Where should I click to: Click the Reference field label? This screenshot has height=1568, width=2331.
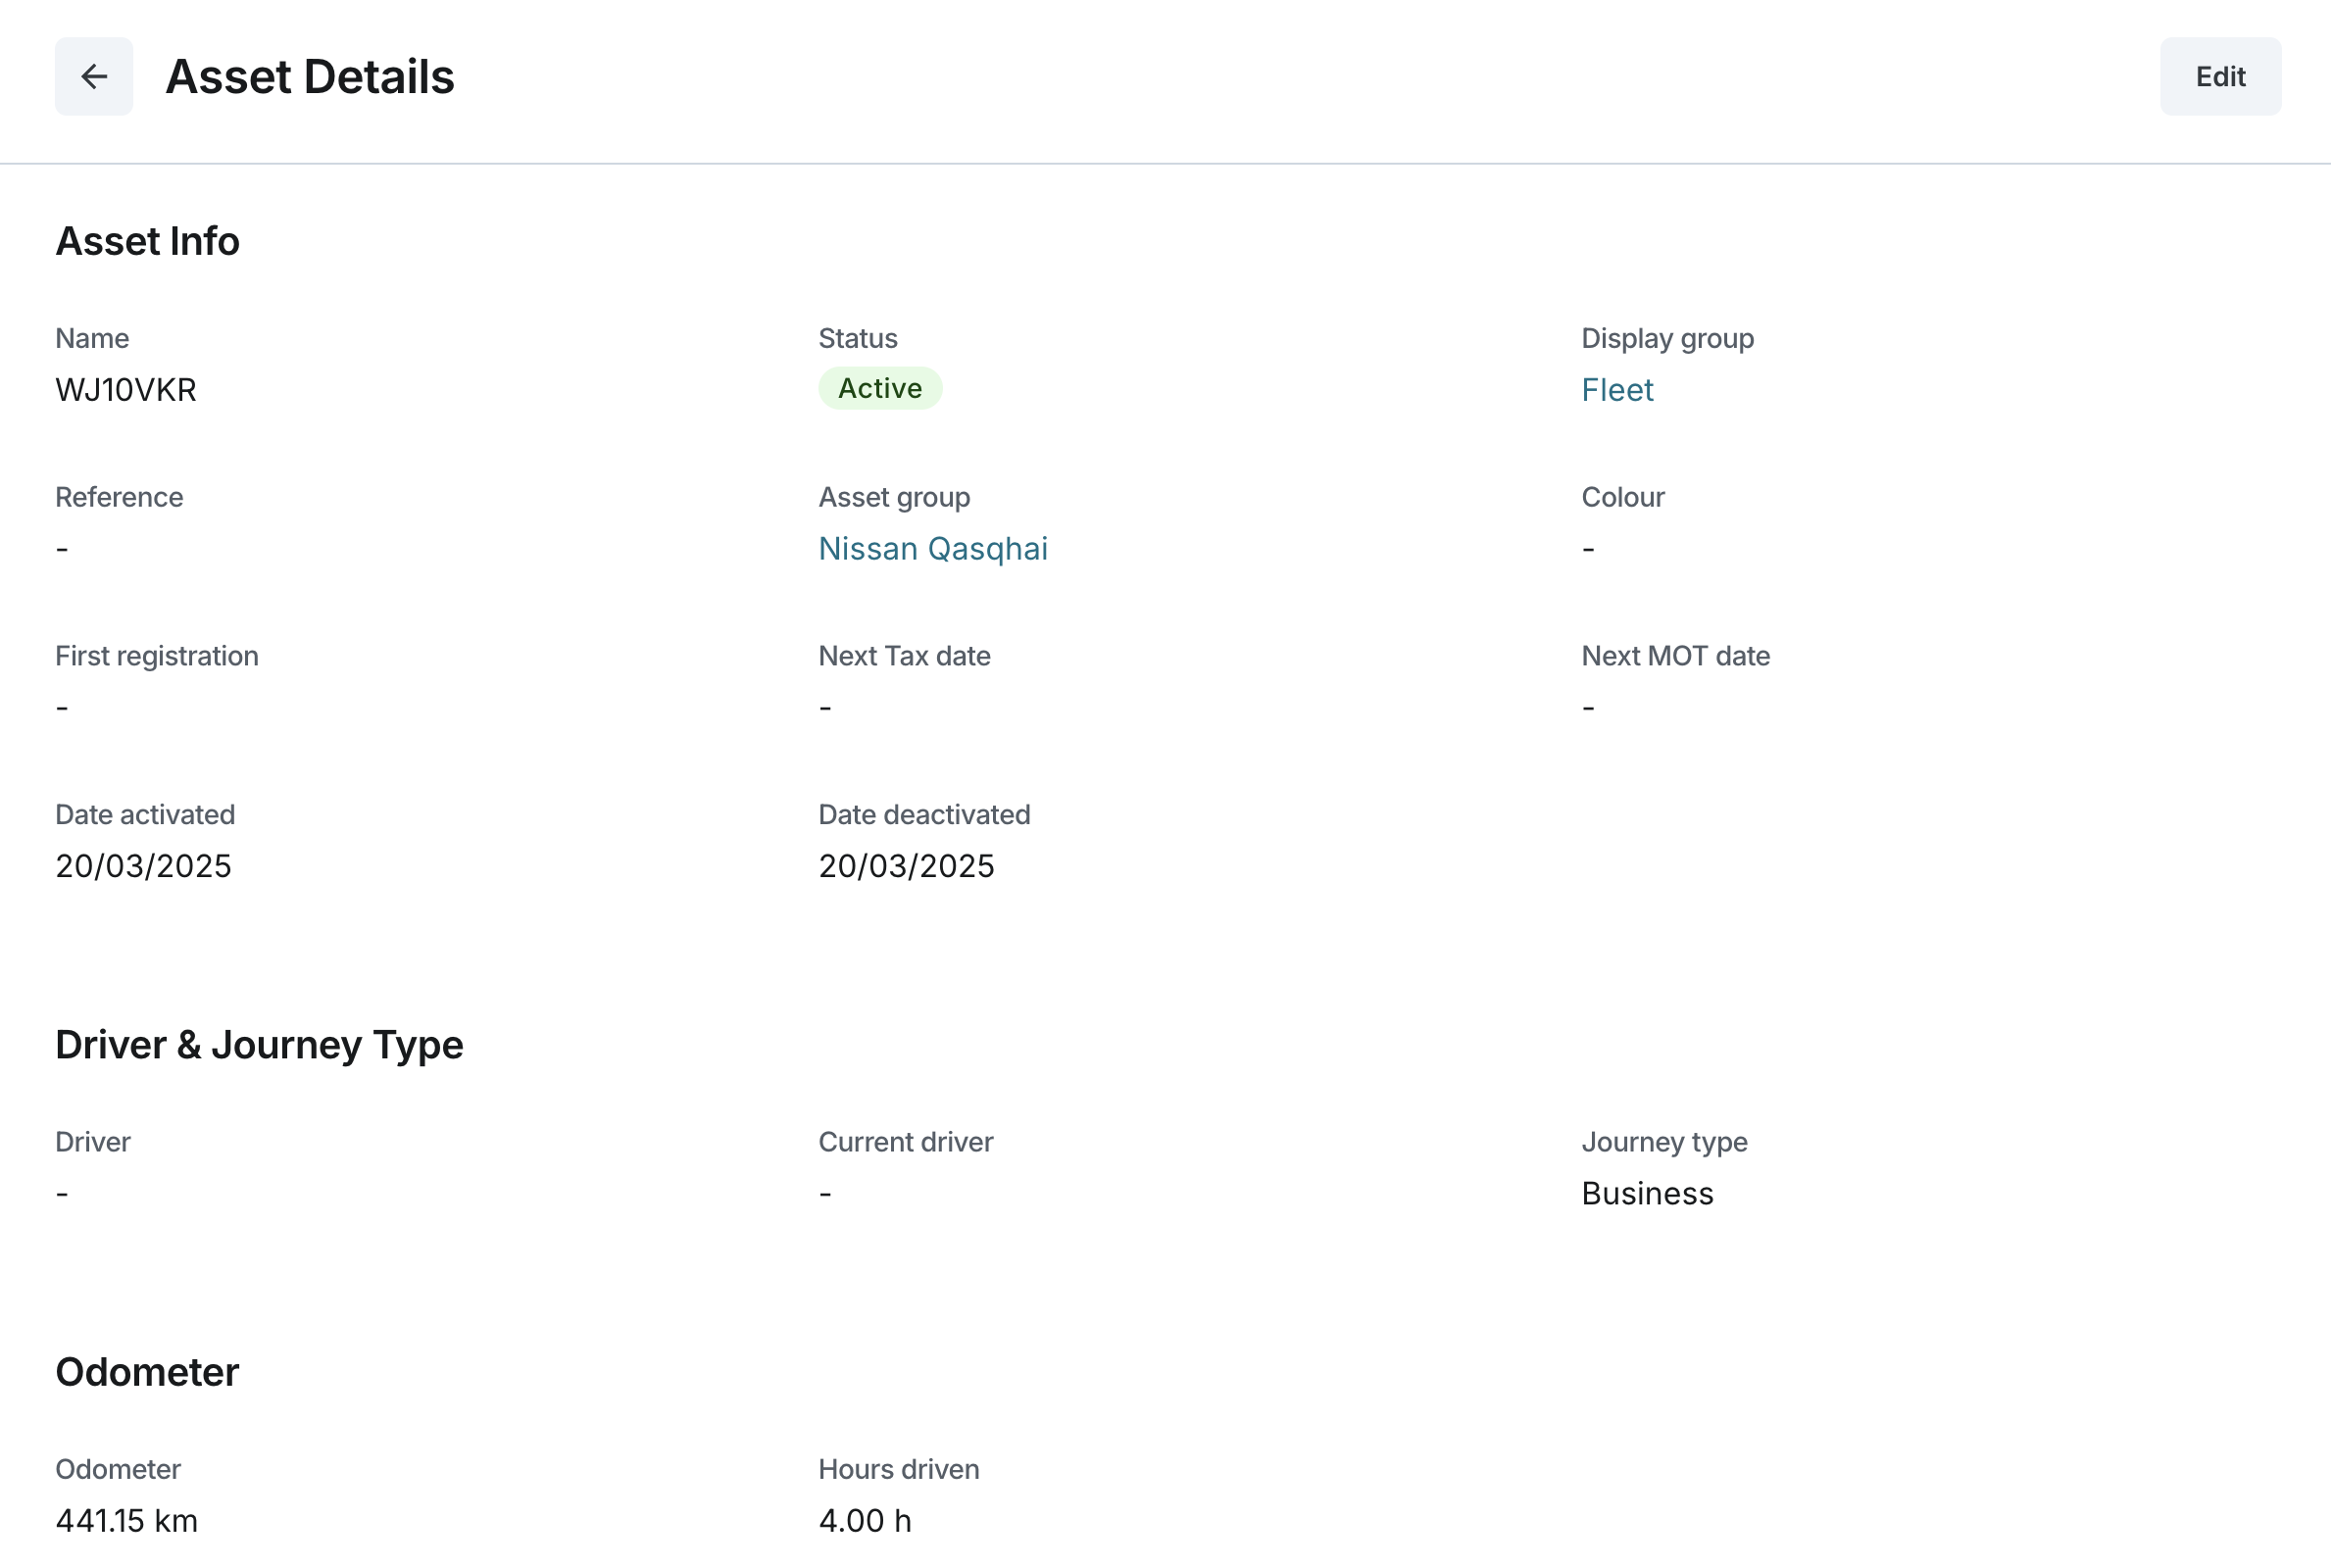pyautogui.click(x=119, y=497)
